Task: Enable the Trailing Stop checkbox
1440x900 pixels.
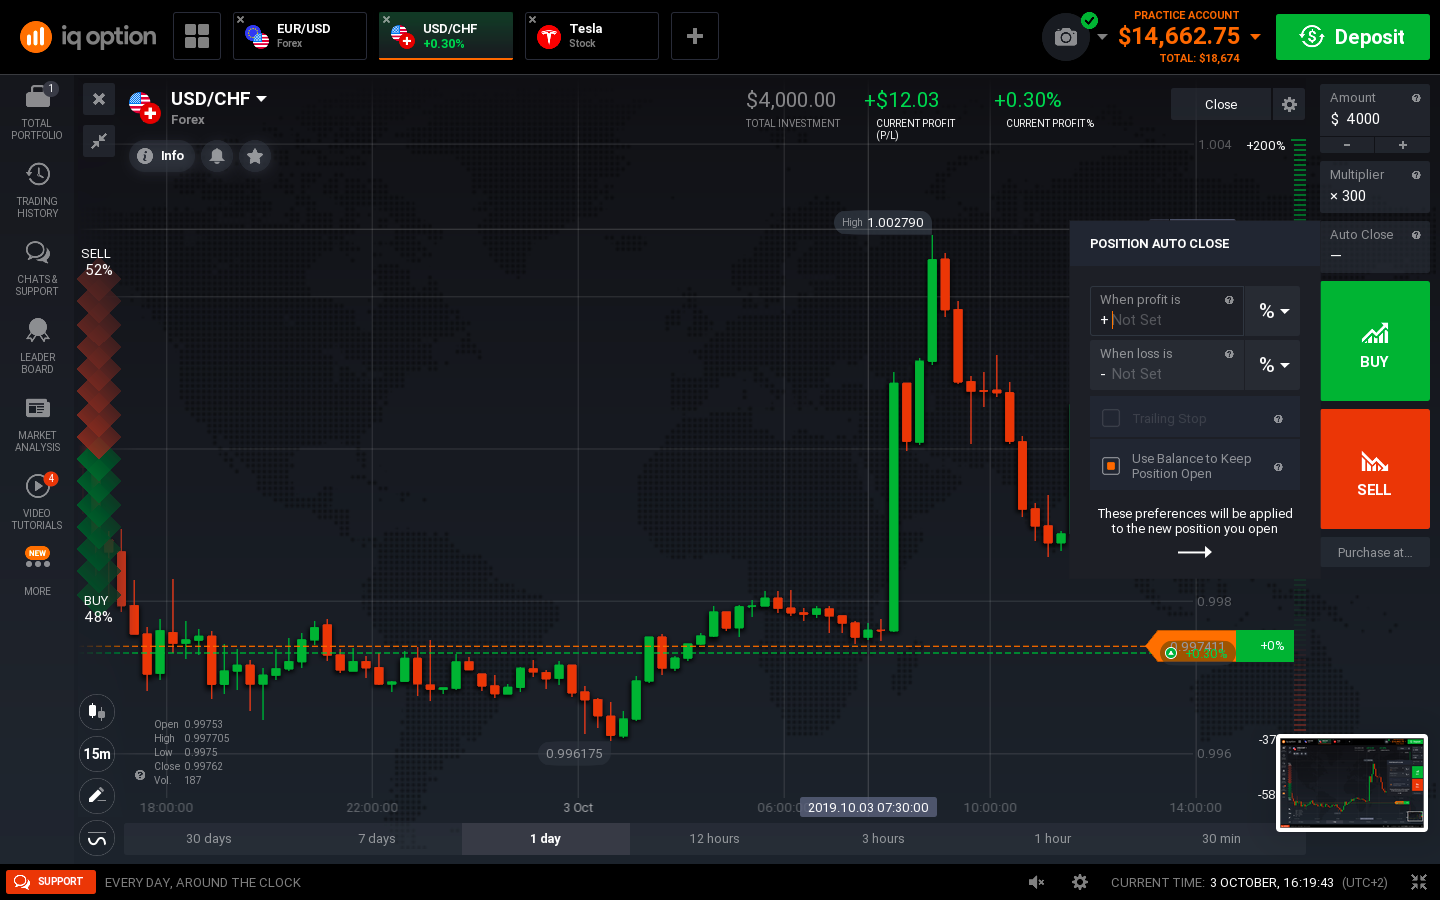Action: point(1111,418)
